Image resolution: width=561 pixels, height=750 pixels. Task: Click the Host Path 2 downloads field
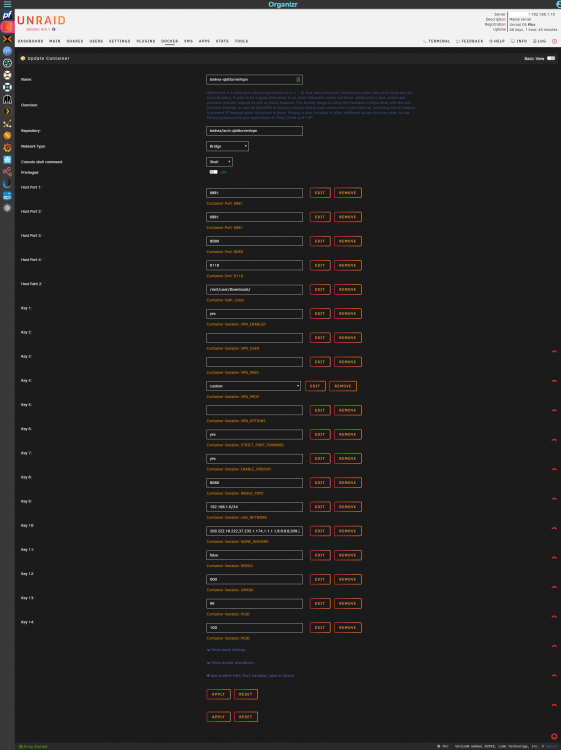pos(254,289)
